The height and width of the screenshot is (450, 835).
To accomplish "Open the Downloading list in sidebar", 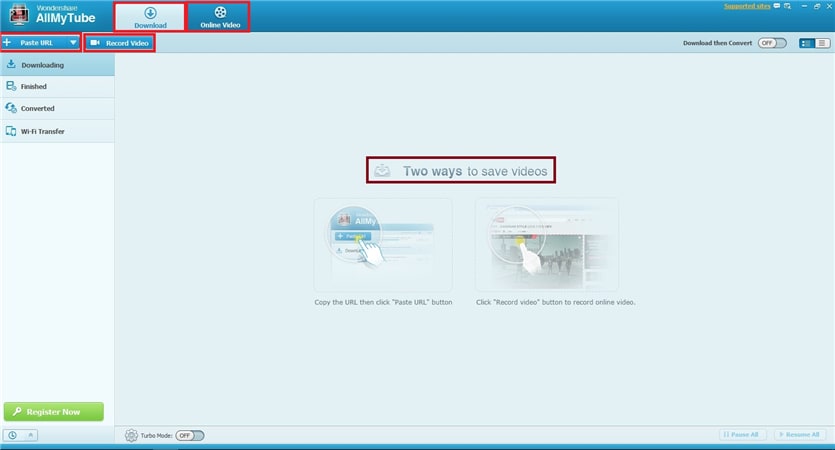I will coord(57,65).
